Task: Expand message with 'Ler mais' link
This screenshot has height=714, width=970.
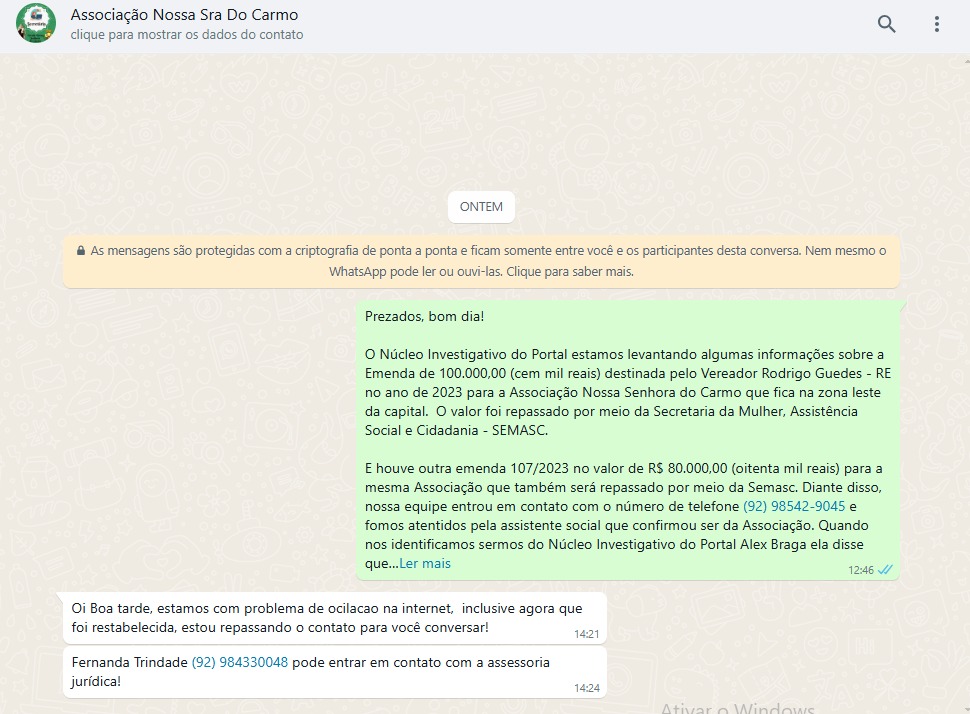Action: coord(425,564)
